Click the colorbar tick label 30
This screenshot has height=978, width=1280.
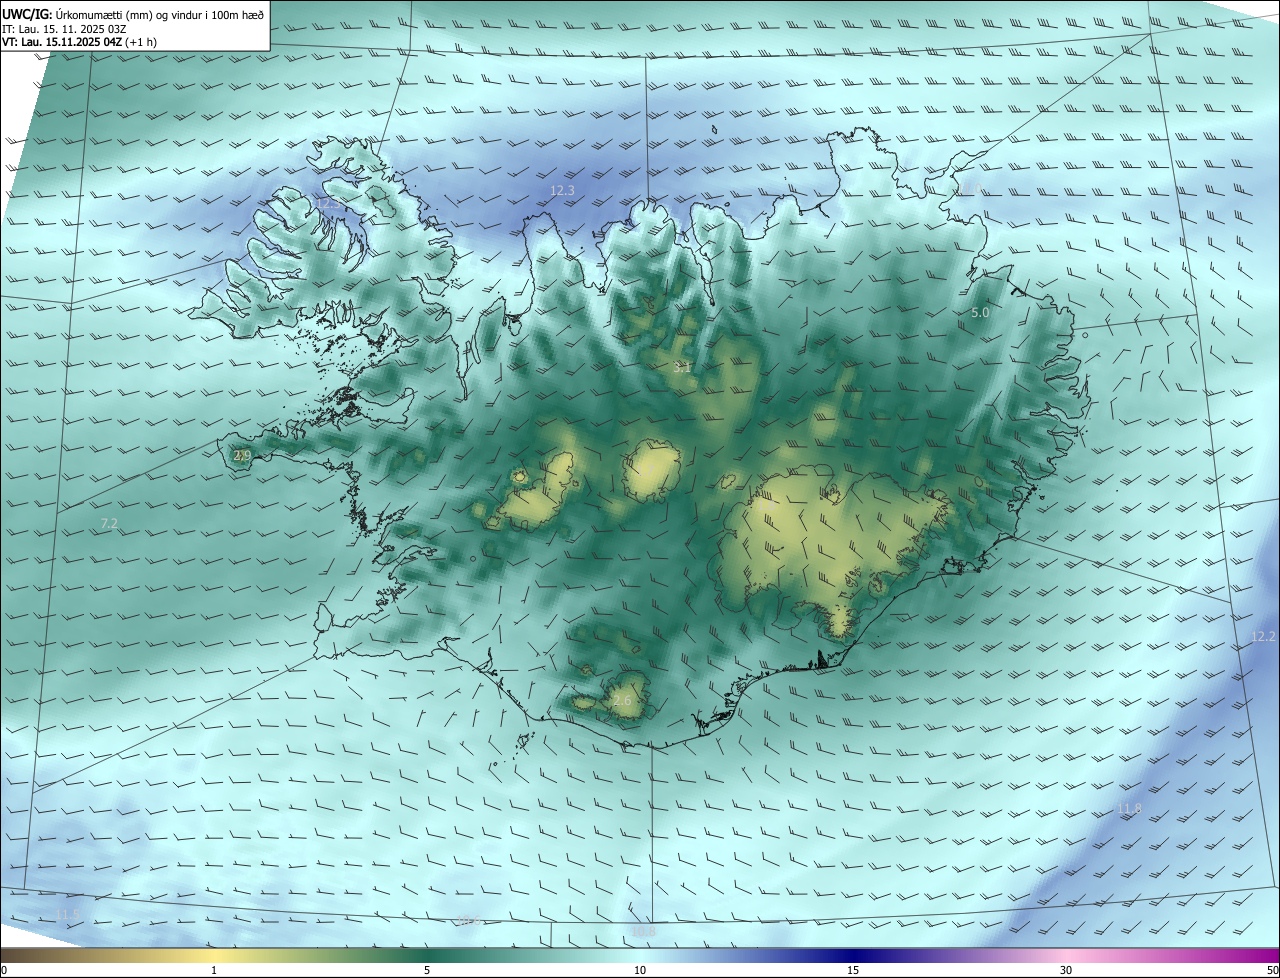[1066, 970]
